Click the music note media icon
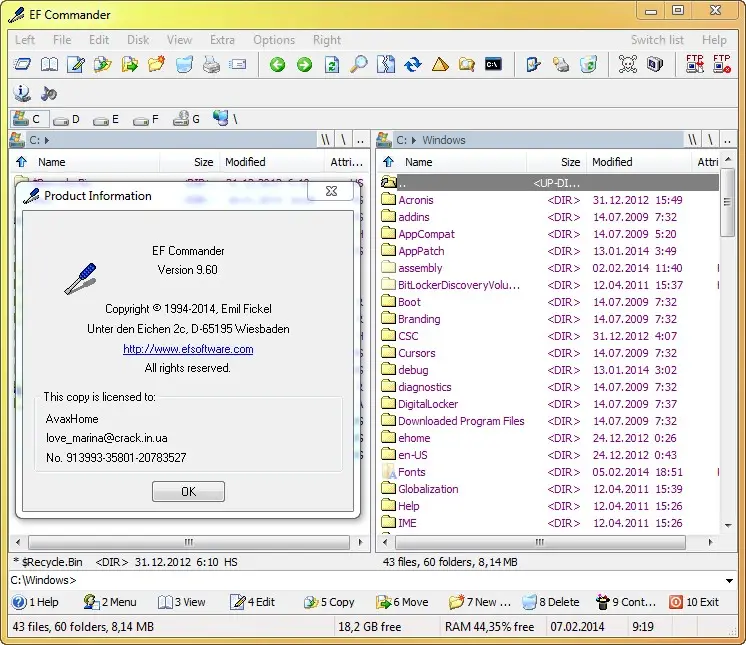The height and width of the screenshot is (645, 746). [49, 93]
